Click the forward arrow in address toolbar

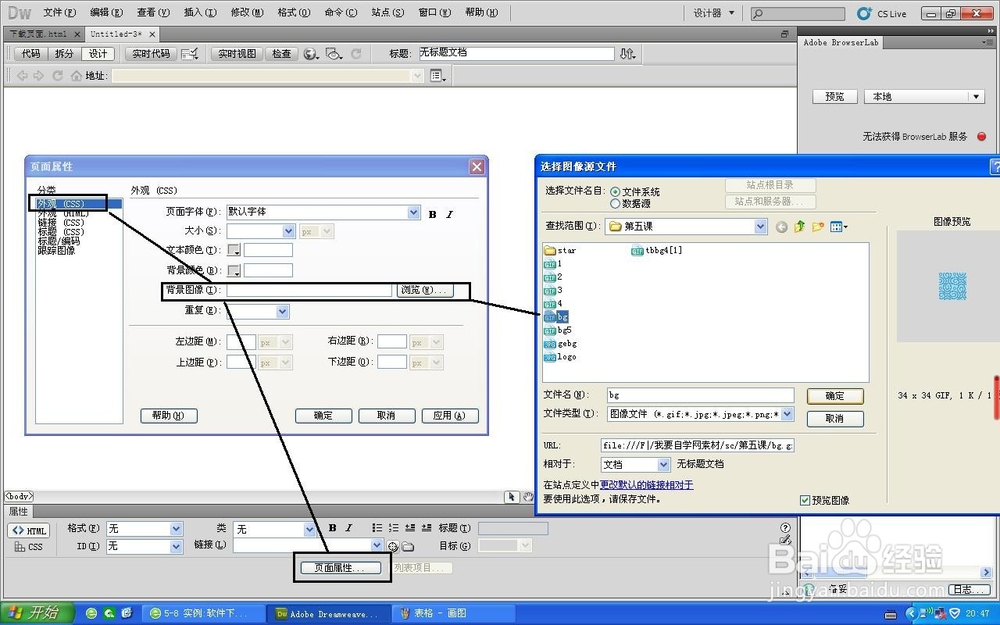[x=38, y=76]
